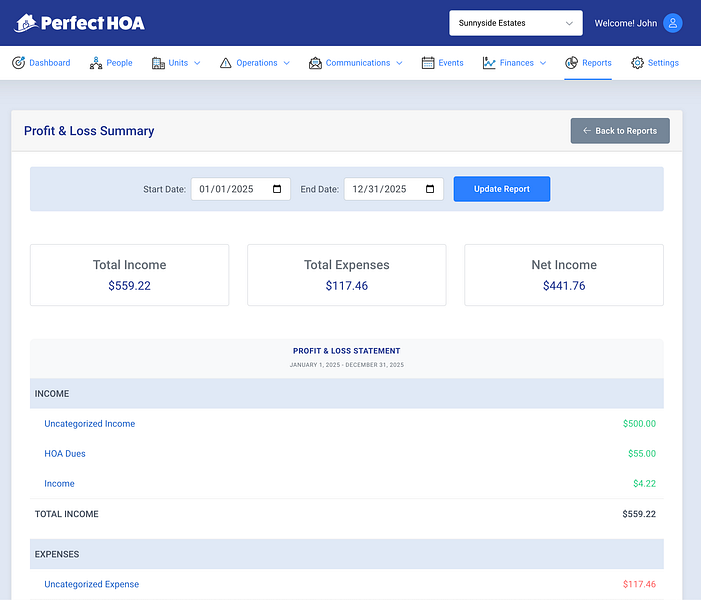Click the Events calendar icon

[428, 63]
